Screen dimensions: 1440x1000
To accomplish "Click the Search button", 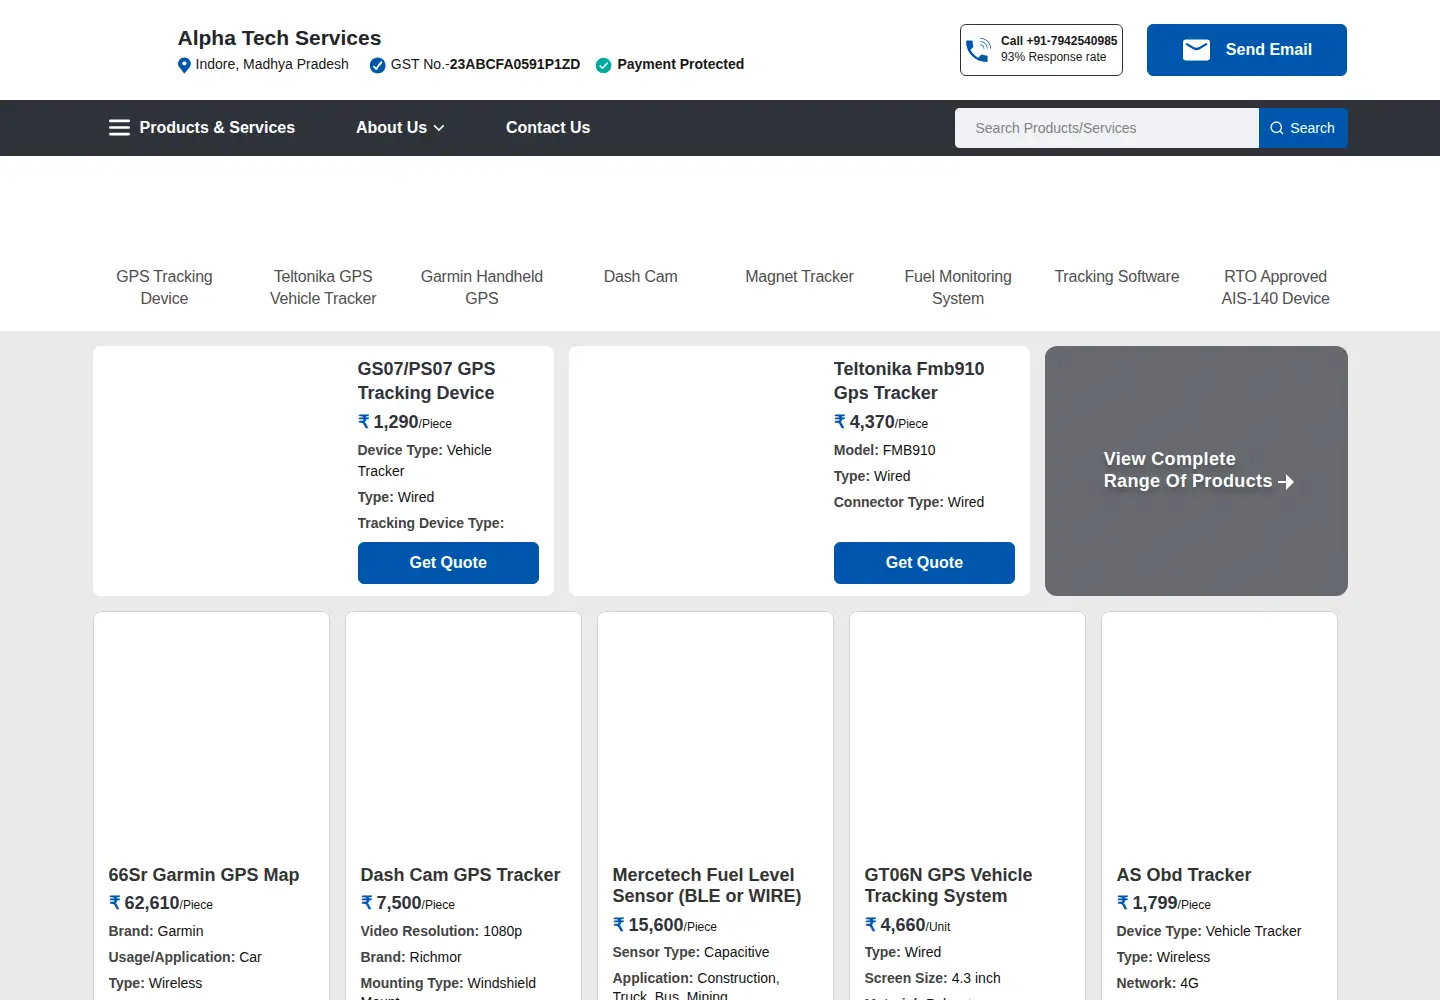I will click(x=1303, y=128).
